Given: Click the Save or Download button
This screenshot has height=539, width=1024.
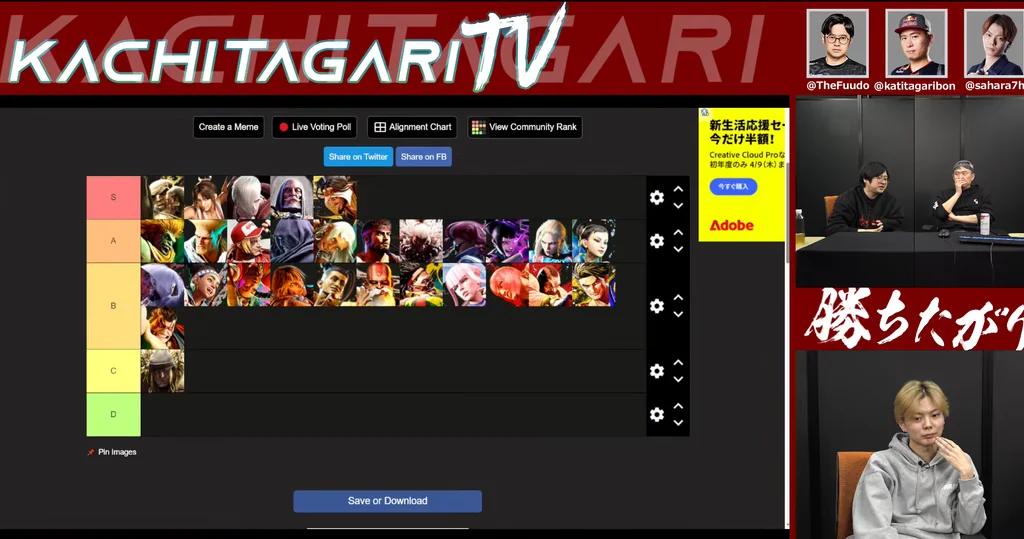Looking at the screenshot, I should pos(387,501).
